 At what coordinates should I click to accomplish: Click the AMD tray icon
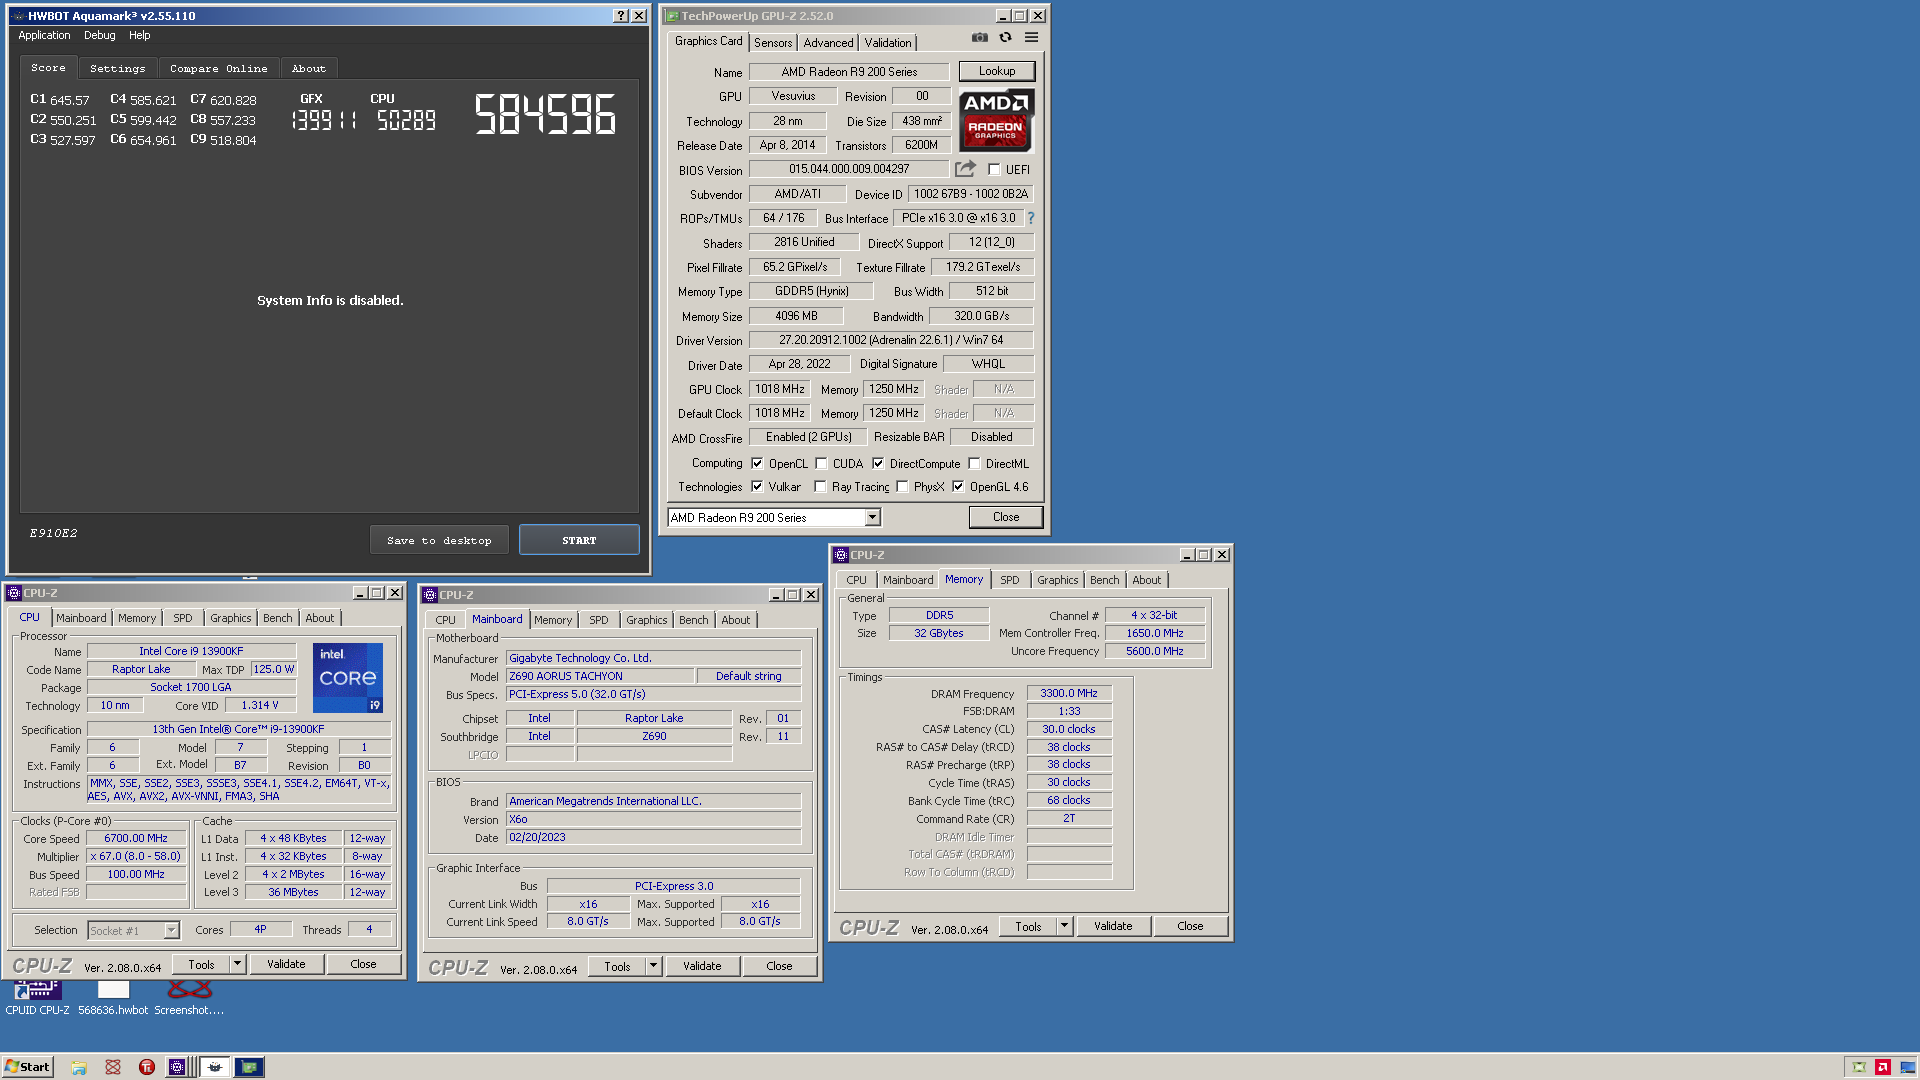point(1883,1067)
